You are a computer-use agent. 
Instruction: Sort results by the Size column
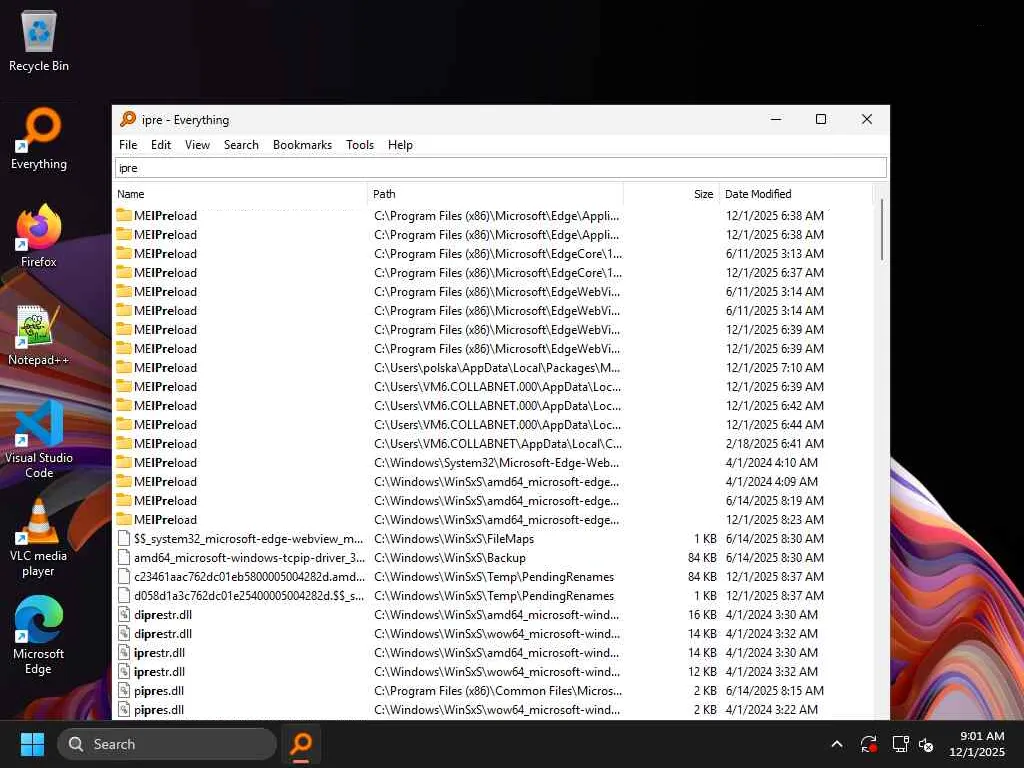tap(671, 194)
